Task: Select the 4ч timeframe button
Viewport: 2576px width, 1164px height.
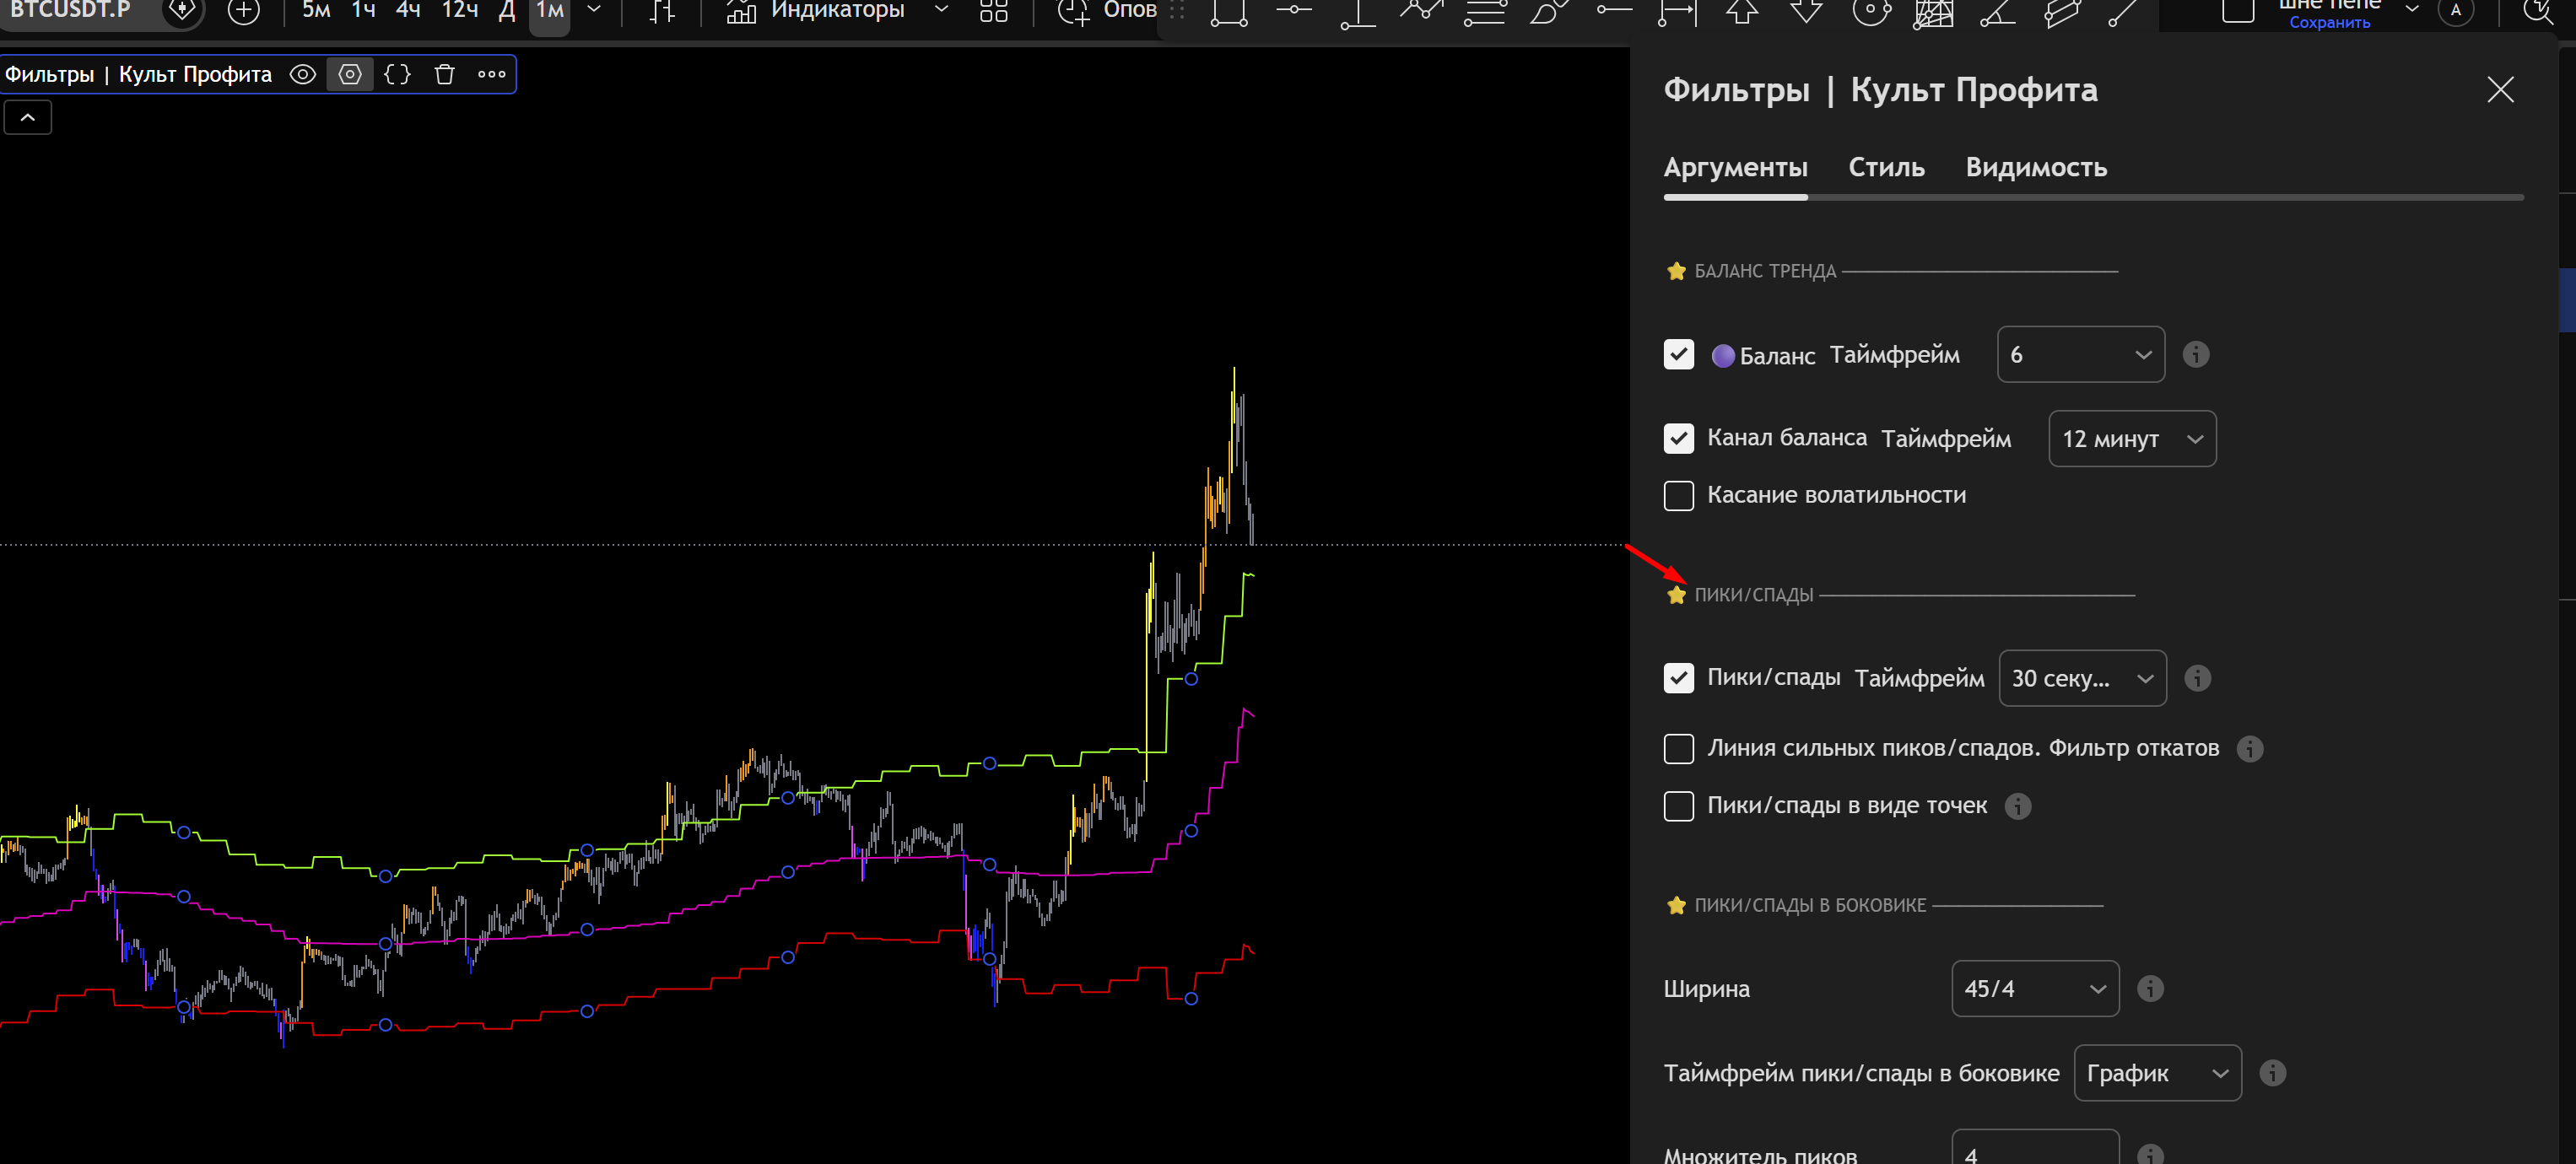Action: point(408,11)
